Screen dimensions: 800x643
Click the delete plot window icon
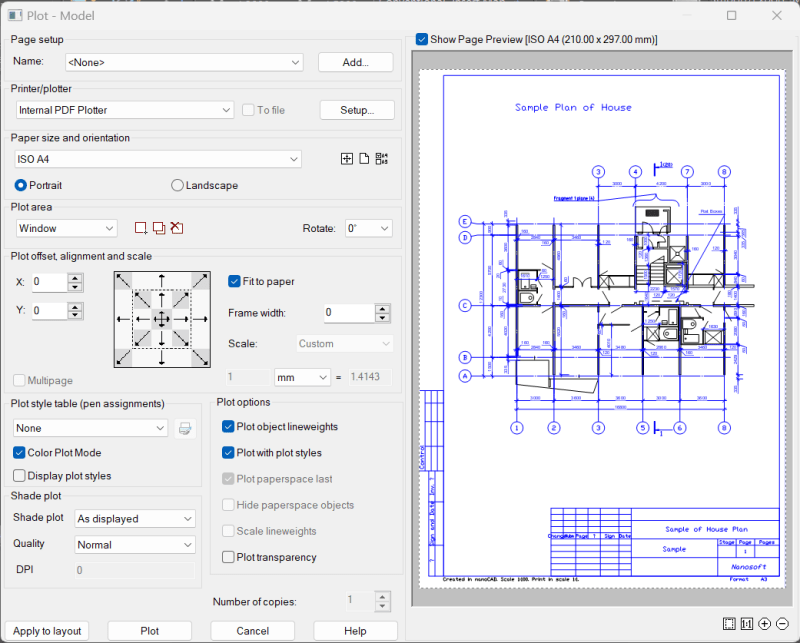tap(176, 227)
